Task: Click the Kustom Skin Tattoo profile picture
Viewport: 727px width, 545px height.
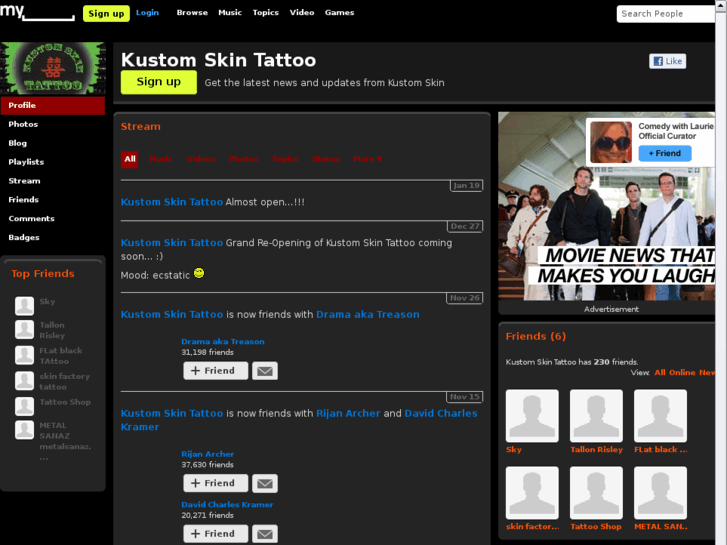Action: pyautogui.click(x=53, y=68)
